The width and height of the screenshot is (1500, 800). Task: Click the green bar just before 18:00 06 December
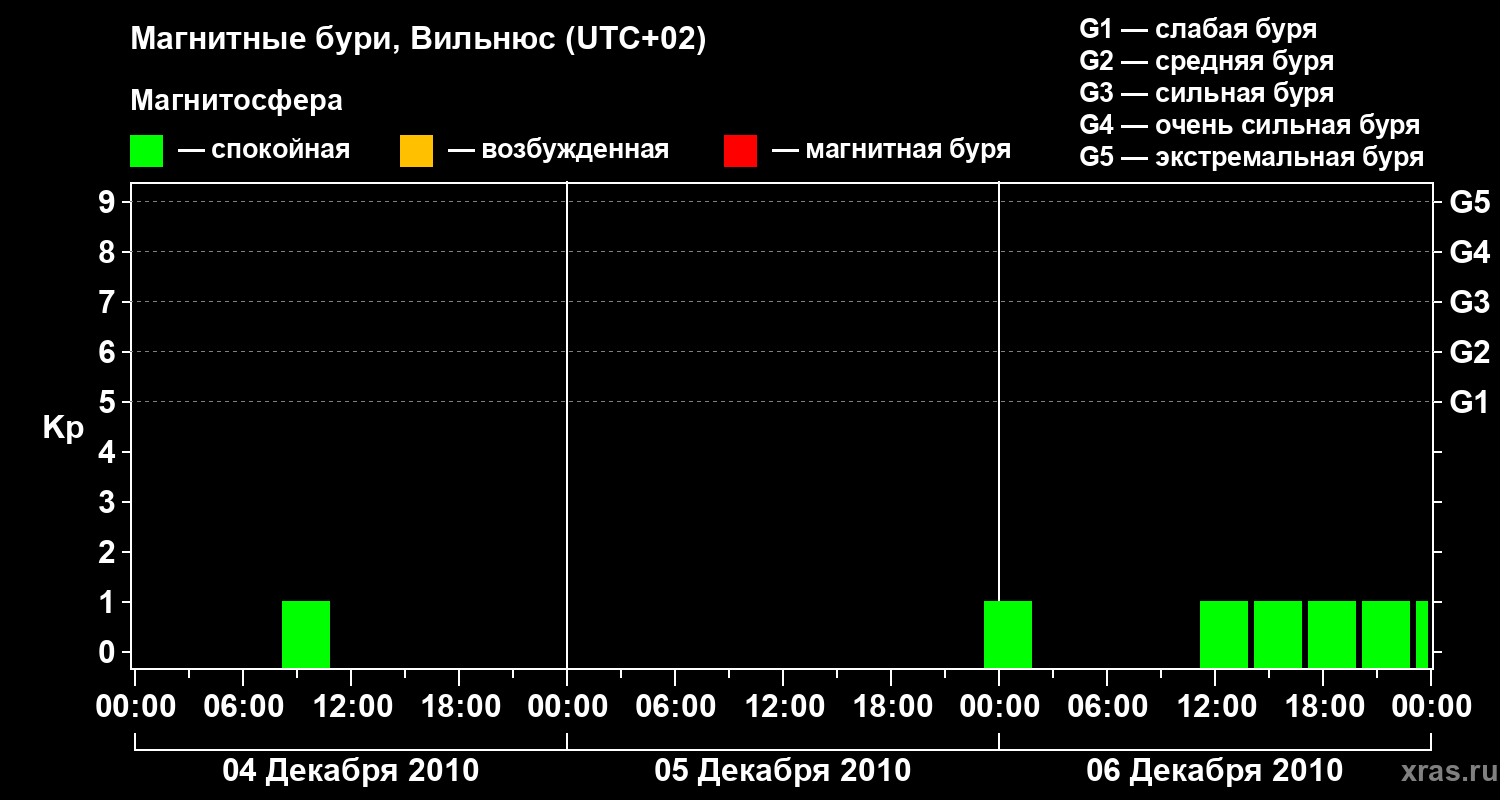(1278, 634)
